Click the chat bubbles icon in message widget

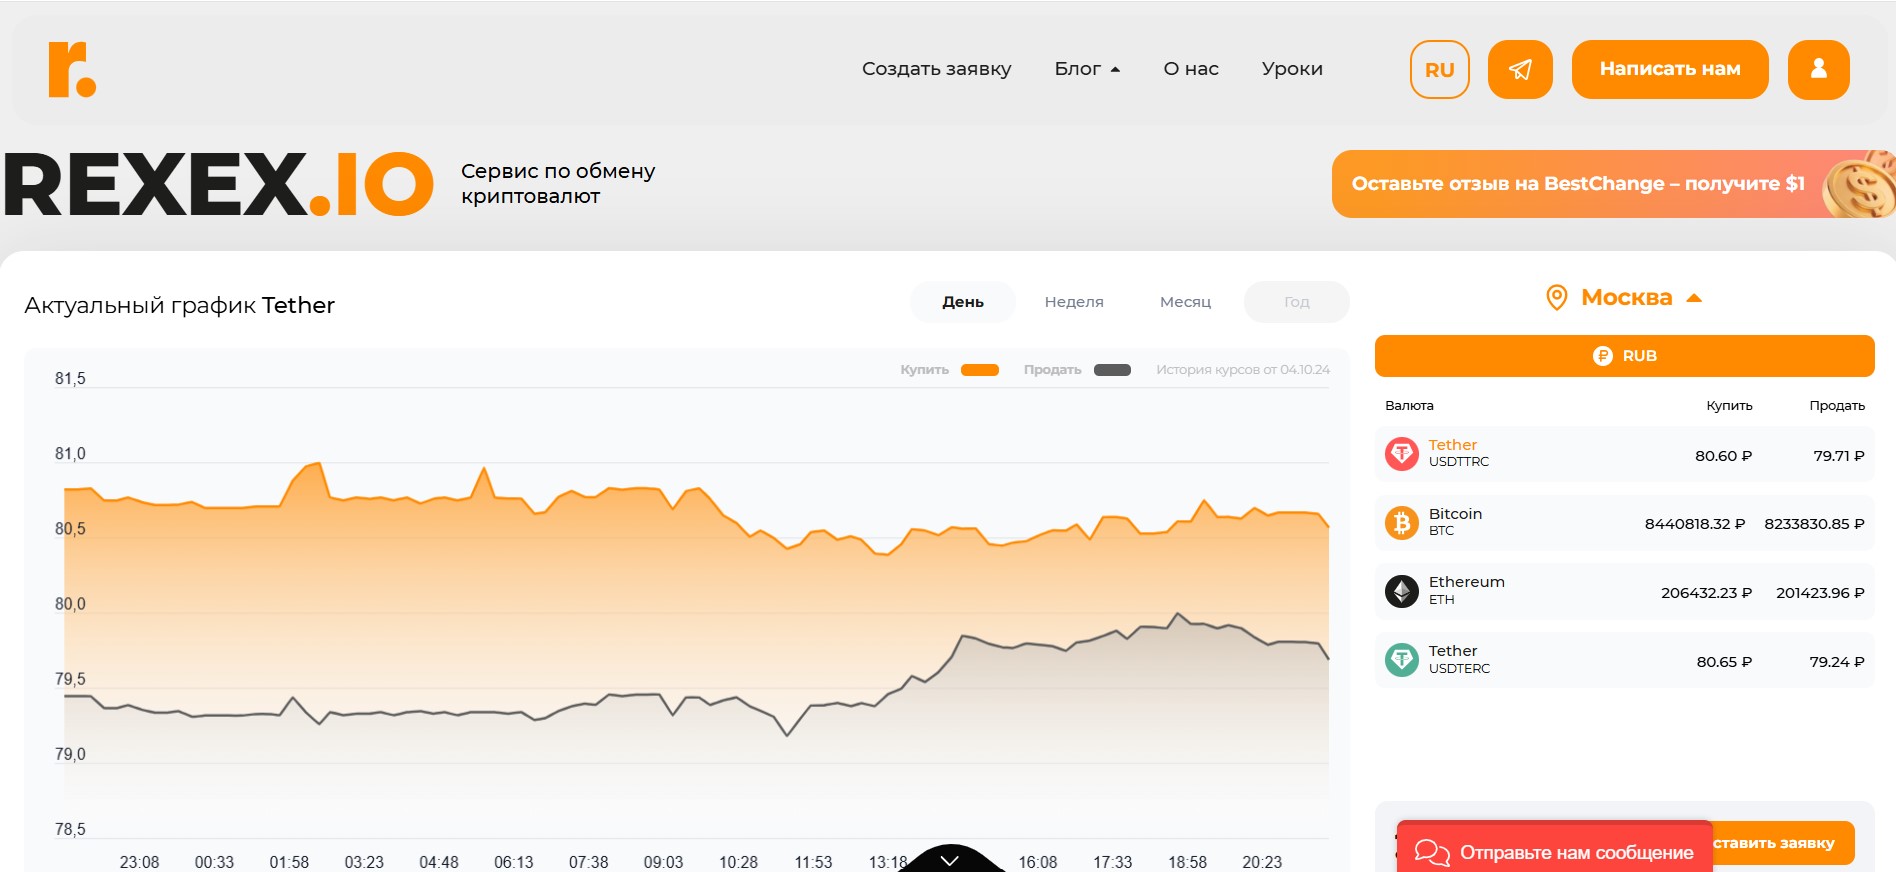tap(1432, 852)
